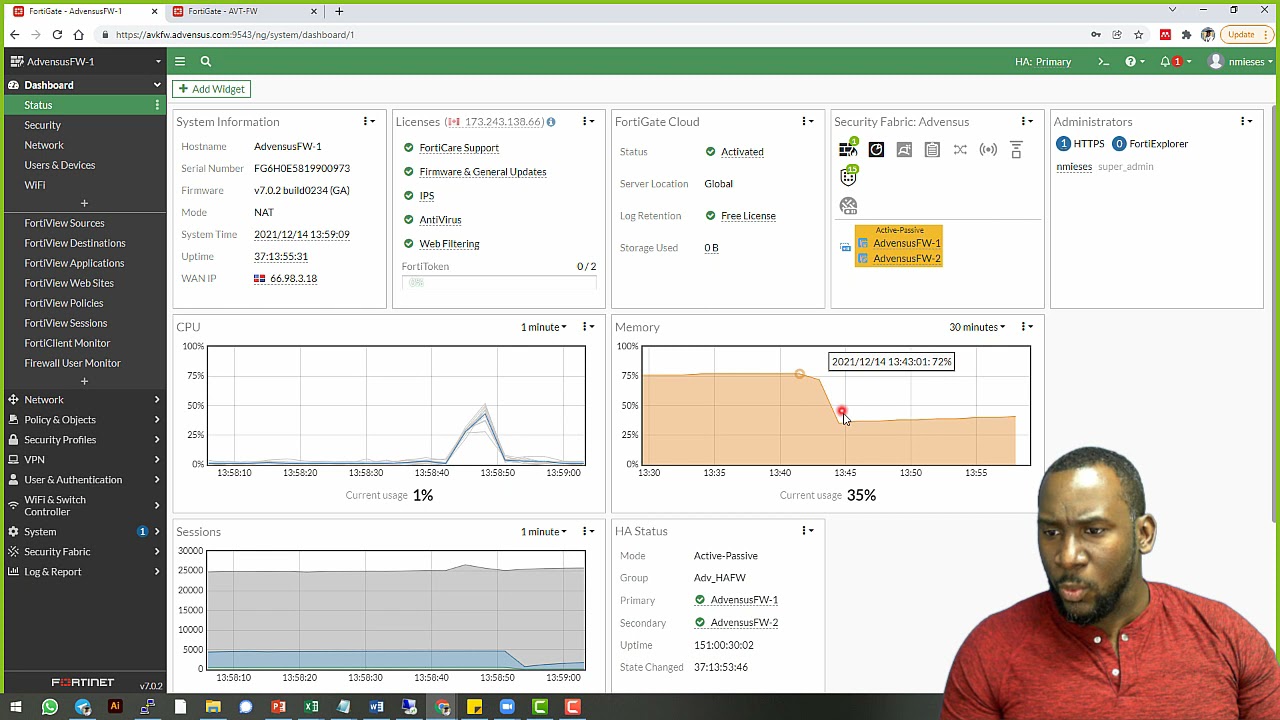Click the FortiClient shield icon with 15 badge
This screenshot has height=720, width=1280.
click(x=848, y=176)
